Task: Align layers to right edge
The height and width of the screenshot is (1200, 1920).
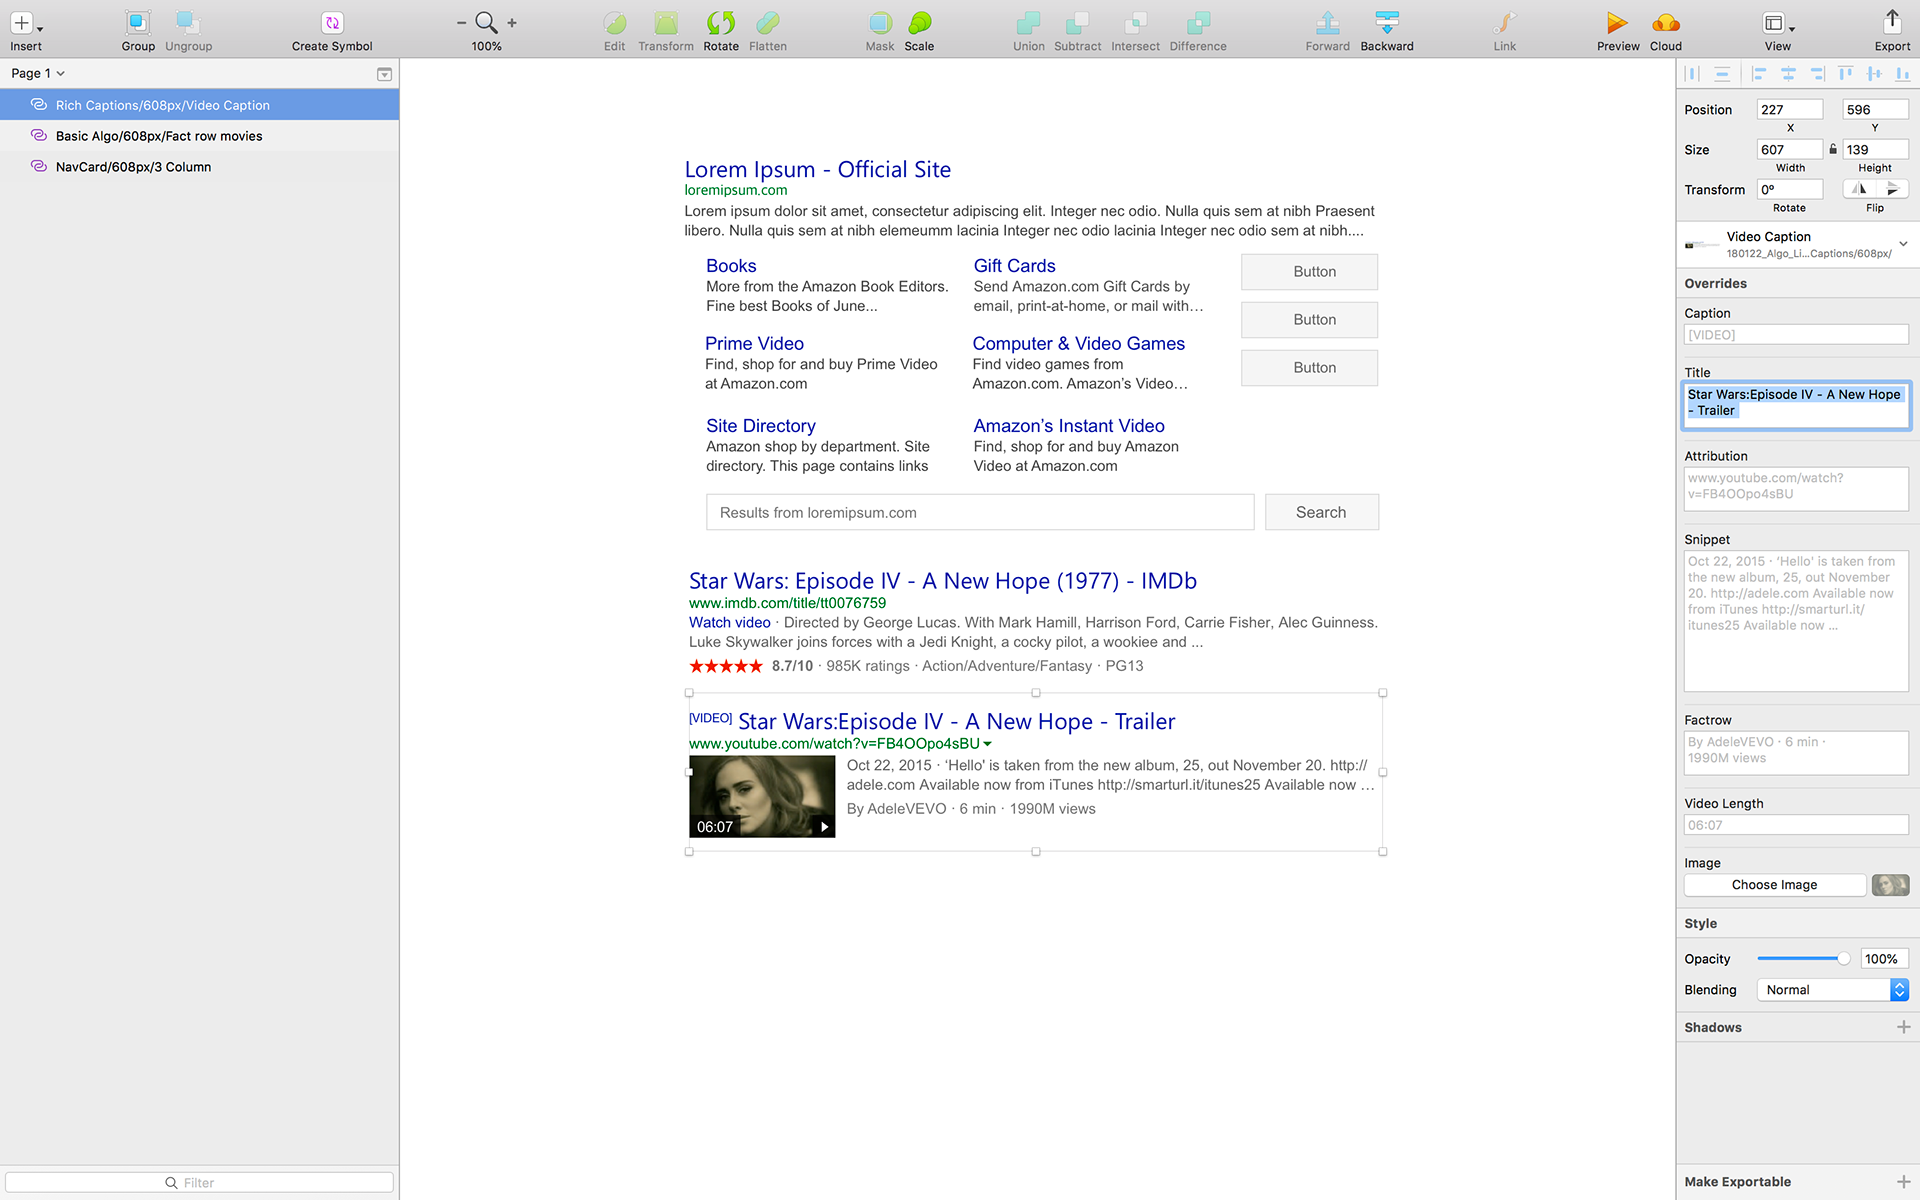Action: 1817,73
